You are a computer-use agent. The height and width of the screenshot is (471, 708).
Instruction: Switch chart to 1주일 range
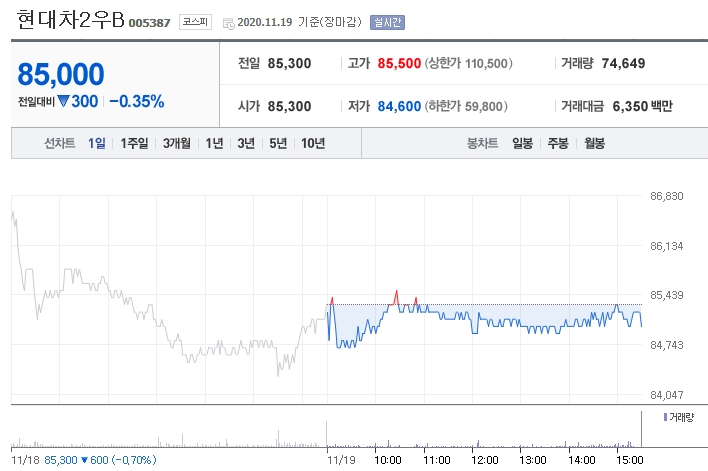pos(134,143)
